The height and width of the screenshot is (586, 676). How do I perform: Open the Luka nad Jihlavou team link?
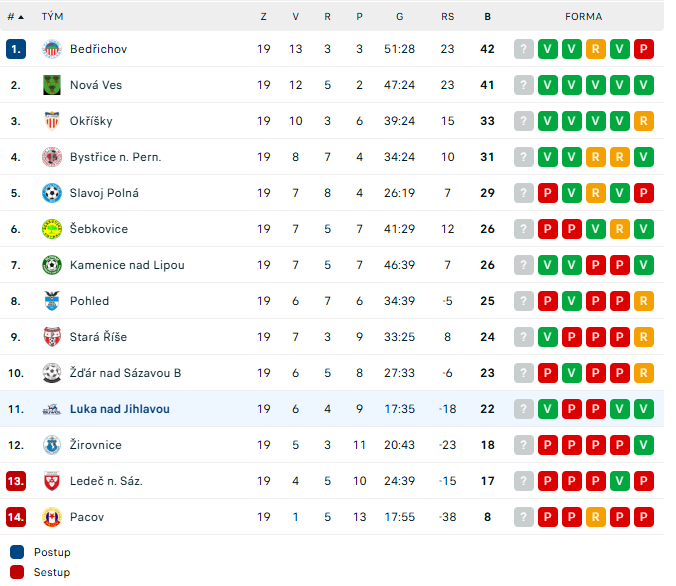(x=120, y=409)
